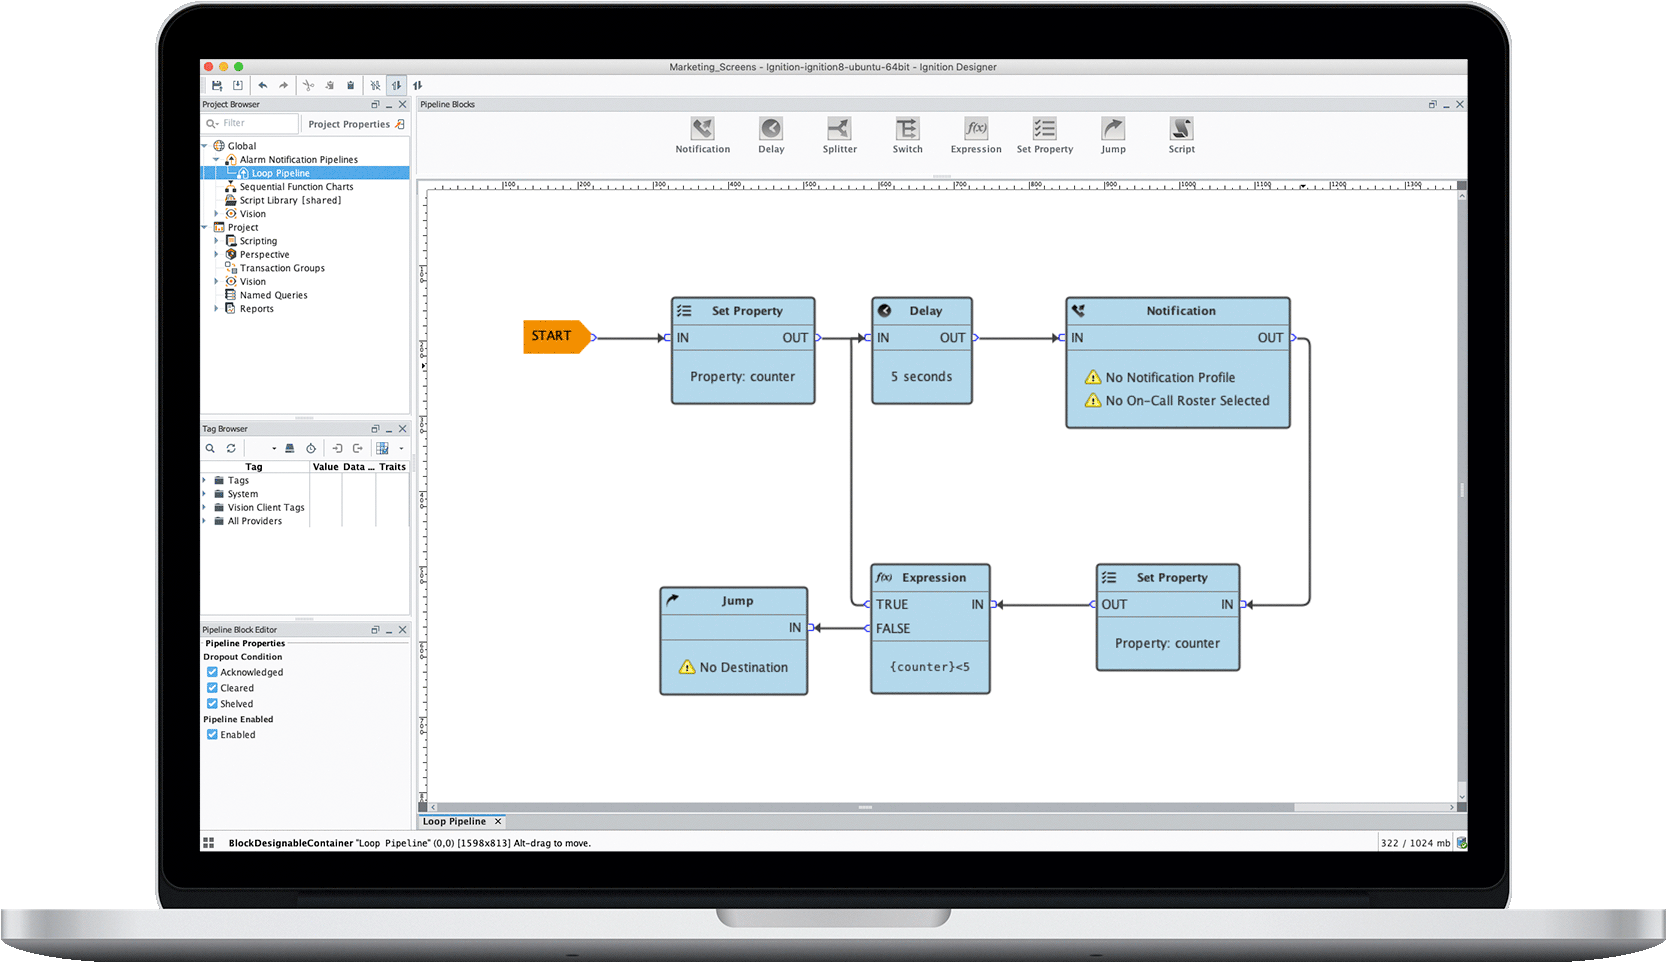This screenshot has width=1668, height=962.
Task: Expand the Perspective node arrow
Action: coord(216,255)
